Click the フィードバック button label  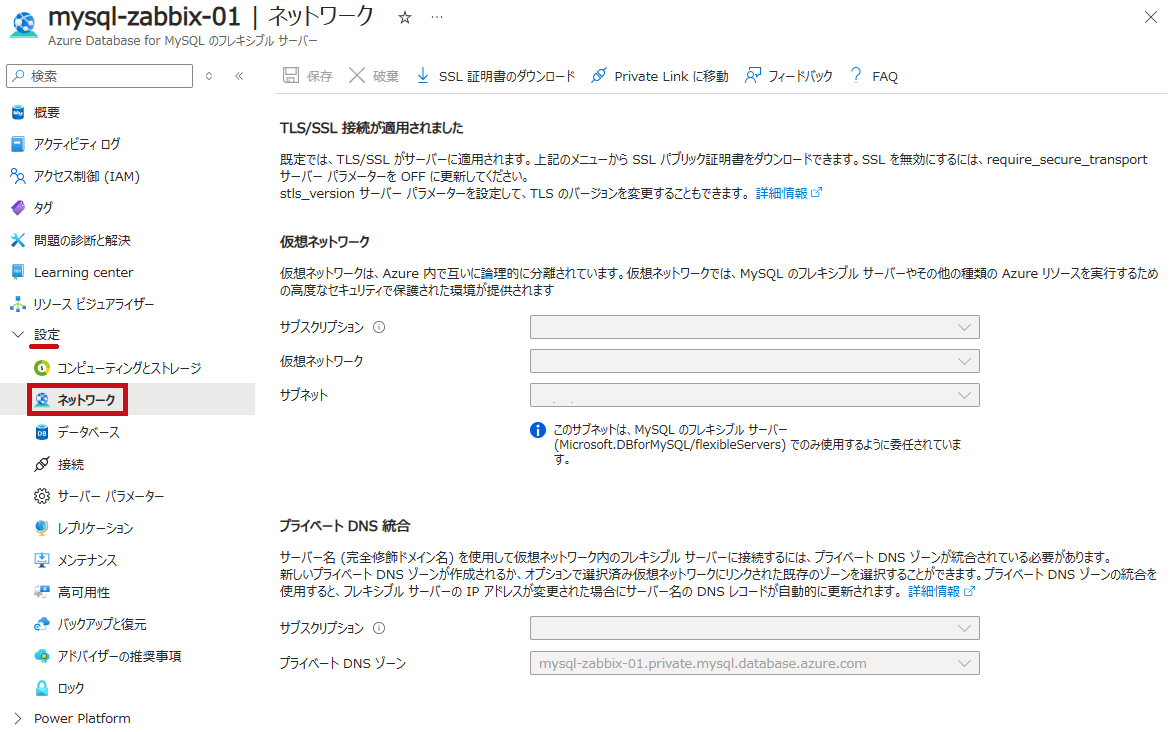[x=800, y=76]
